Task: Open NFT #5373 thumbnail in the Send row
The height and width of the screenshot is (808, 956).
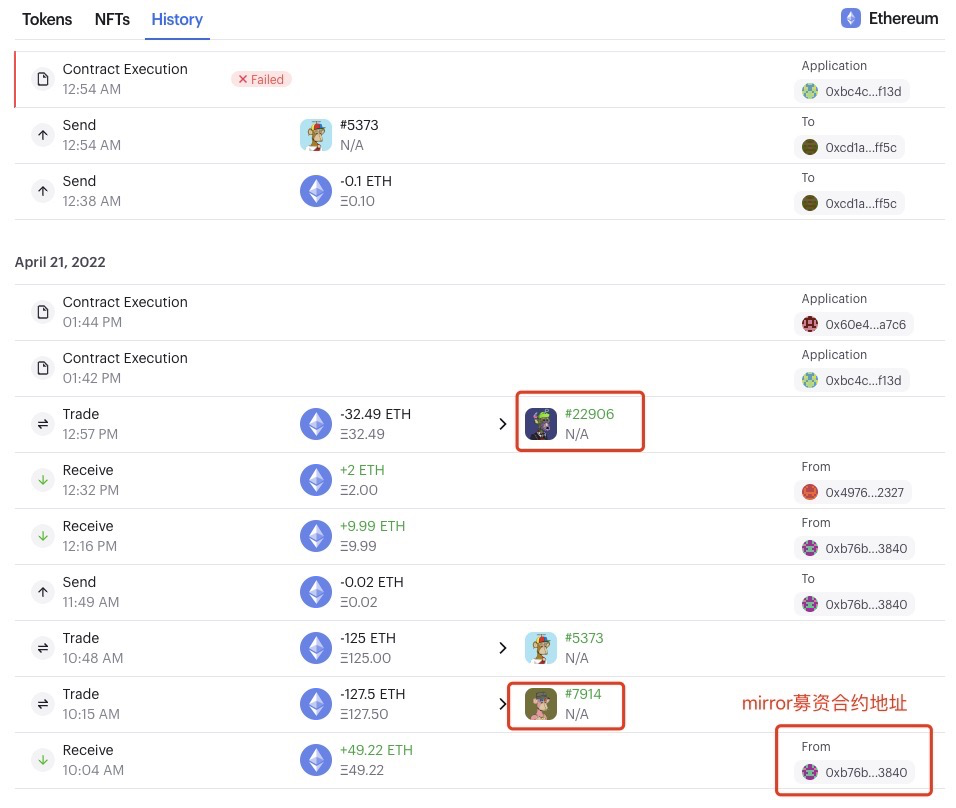Action: pos(316,135)
